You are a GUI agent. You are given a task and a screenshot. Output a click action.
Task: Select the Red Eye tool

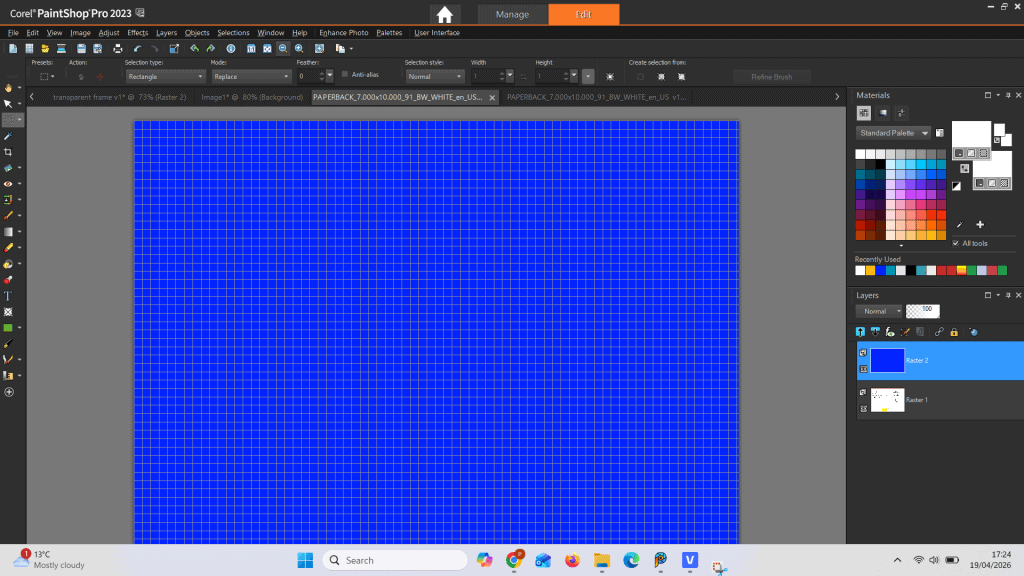pyautogui.click(x=8, y=184)
